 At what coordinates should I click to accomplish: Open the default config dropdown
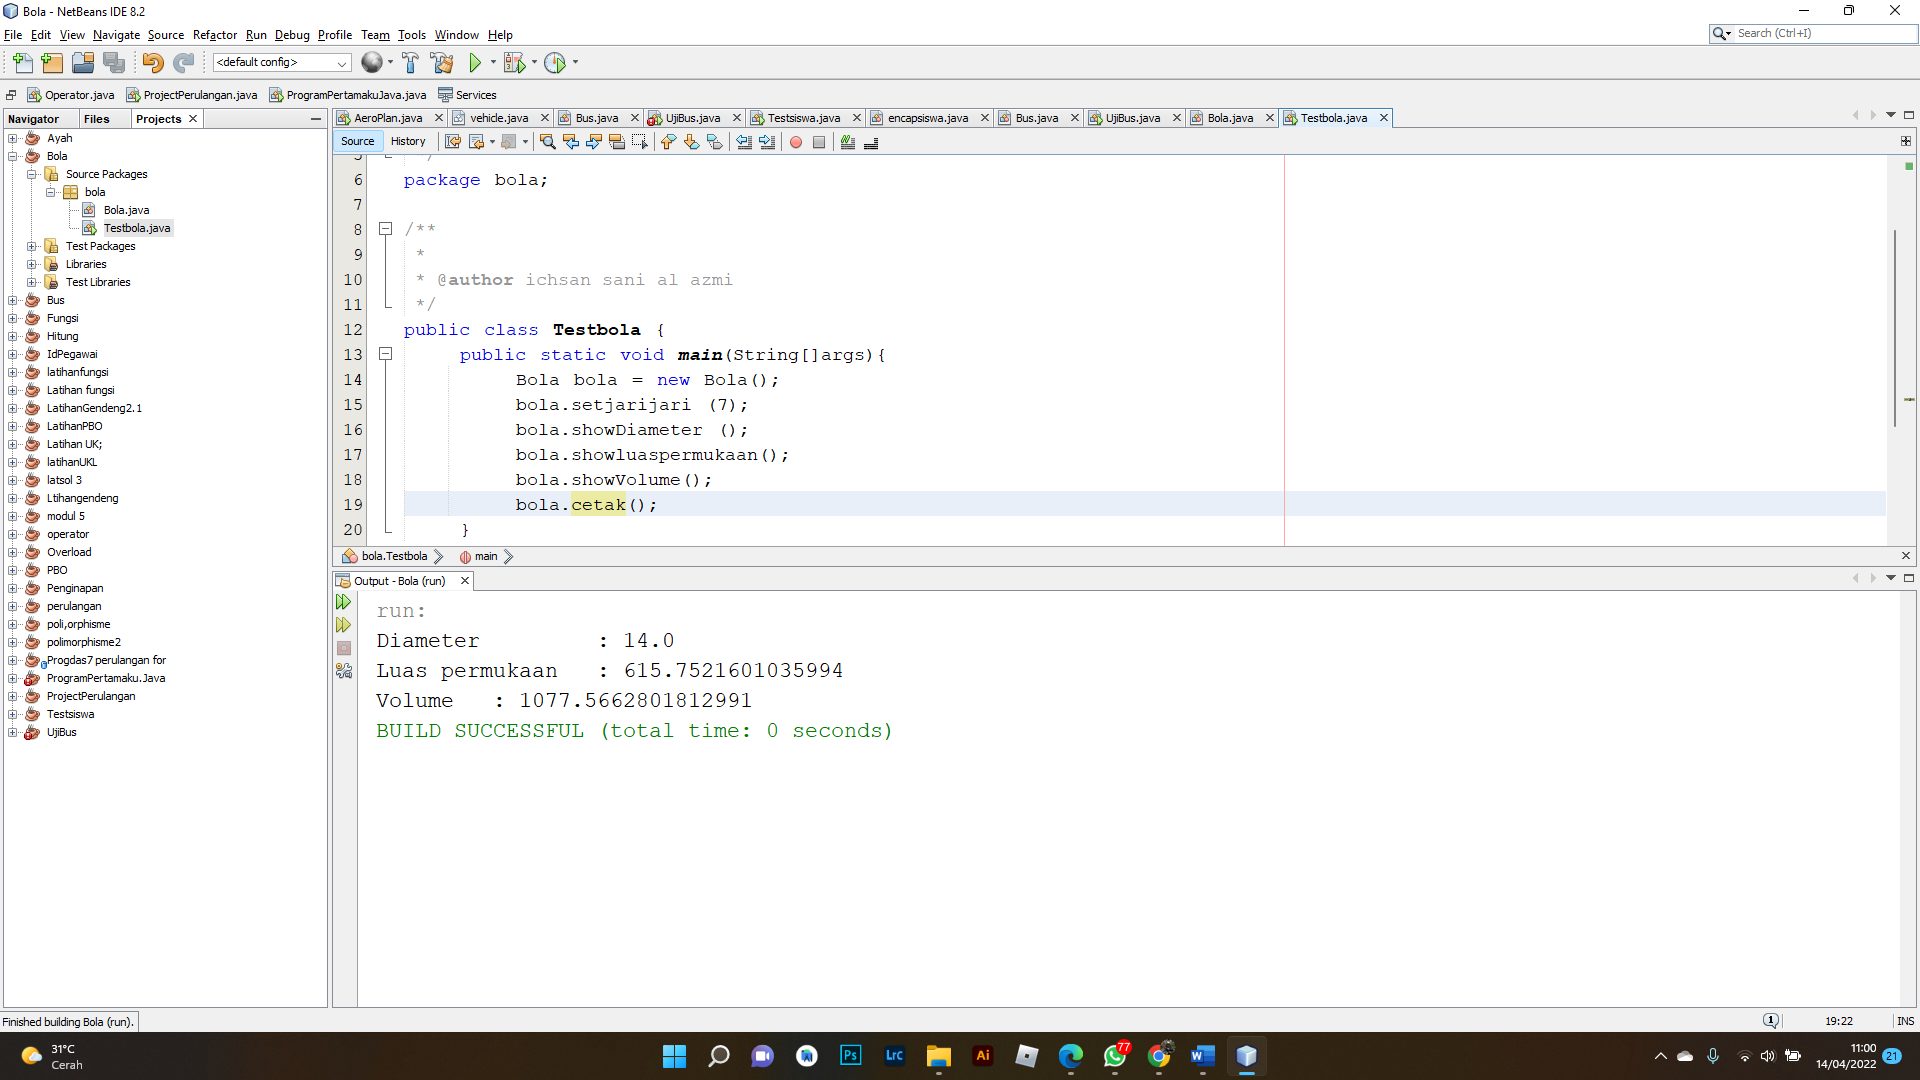pos(282,62)
